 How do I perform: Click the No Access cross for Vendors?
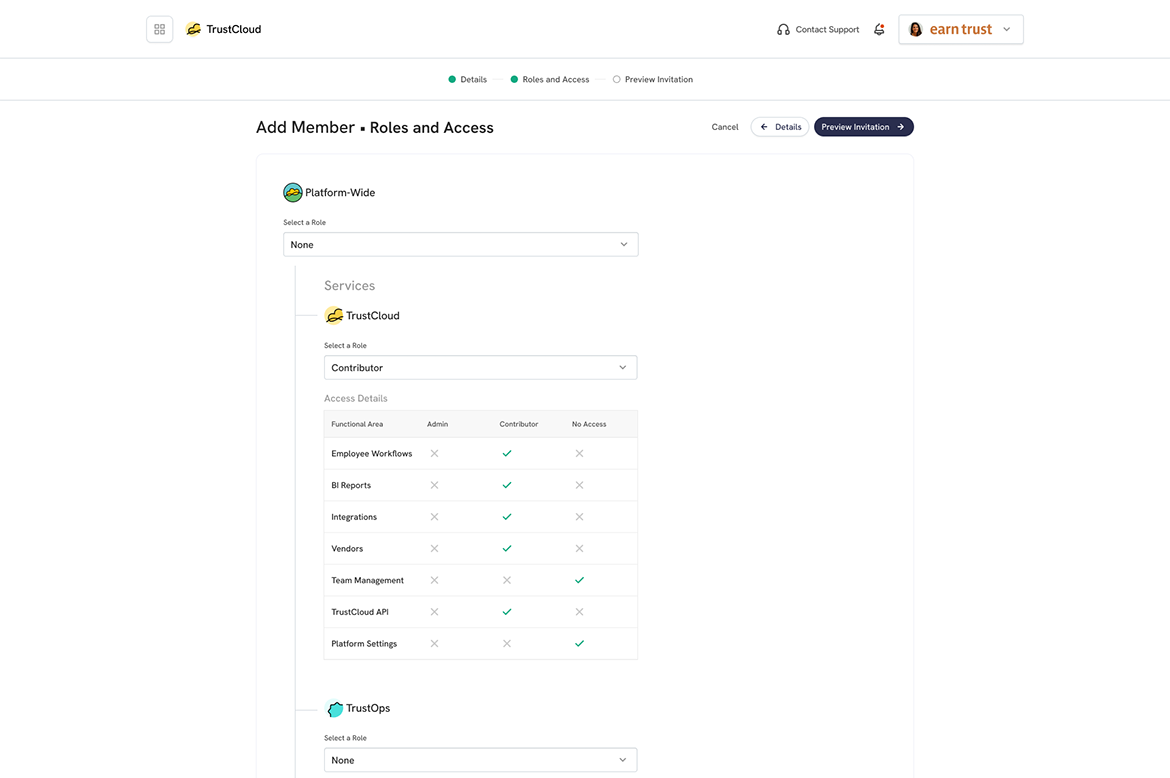pyautogui.click(x=579, y=548)
